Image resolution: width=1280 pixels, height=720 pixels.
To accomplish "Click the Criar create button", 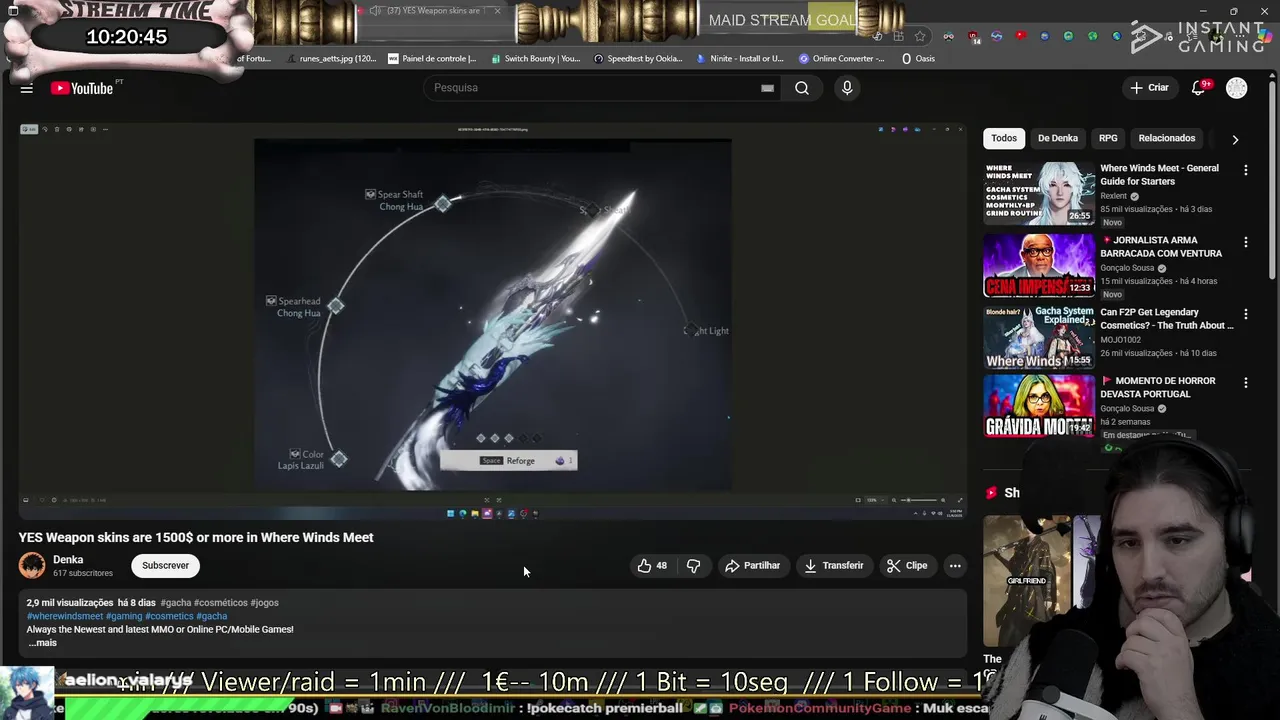I will coord(1149,88).
